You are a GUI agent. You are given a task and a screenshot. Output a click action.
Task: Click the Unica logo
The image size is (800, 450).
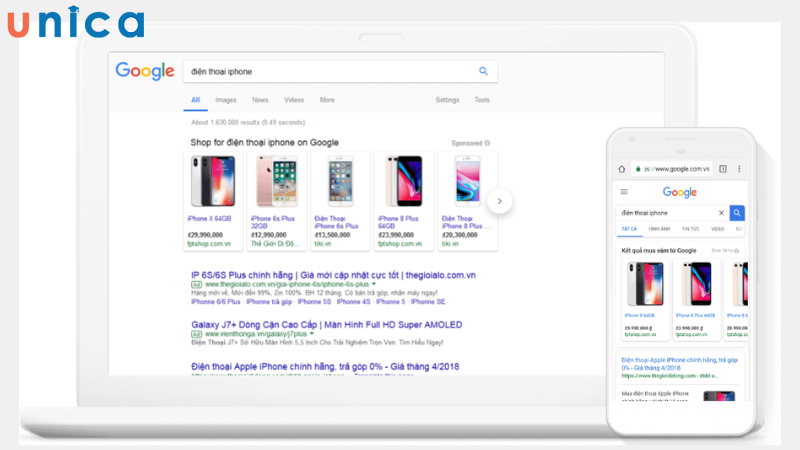(76, 22)
